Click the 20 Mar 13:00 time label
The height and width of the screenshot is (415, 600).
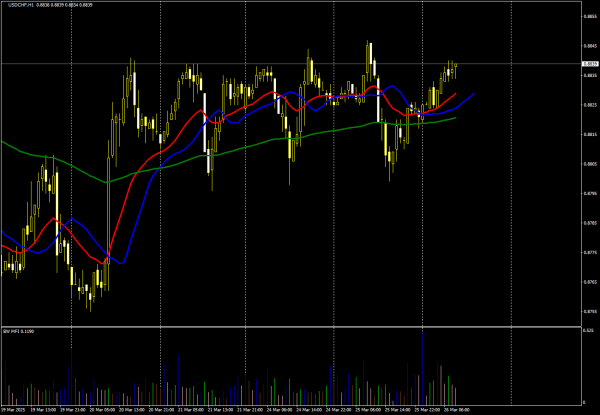(x=130, y=409)
